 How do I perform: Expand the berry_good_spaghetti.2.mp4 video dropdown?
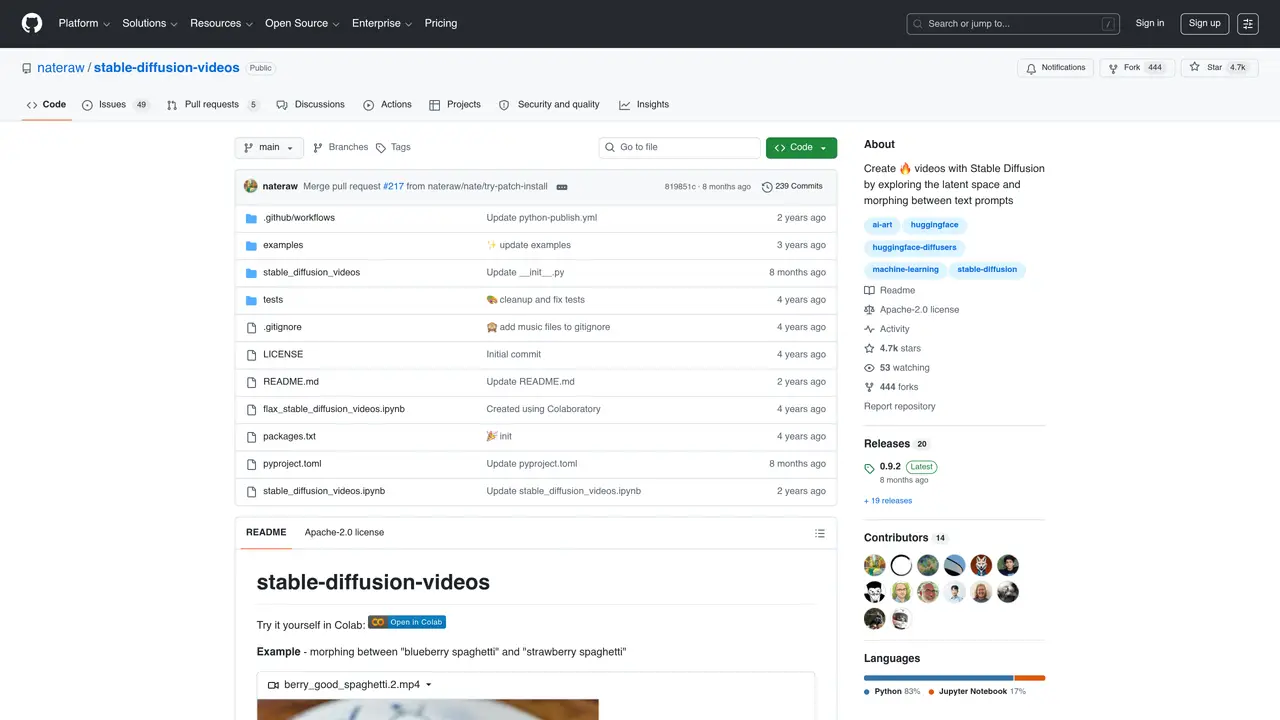coord(350,685)
